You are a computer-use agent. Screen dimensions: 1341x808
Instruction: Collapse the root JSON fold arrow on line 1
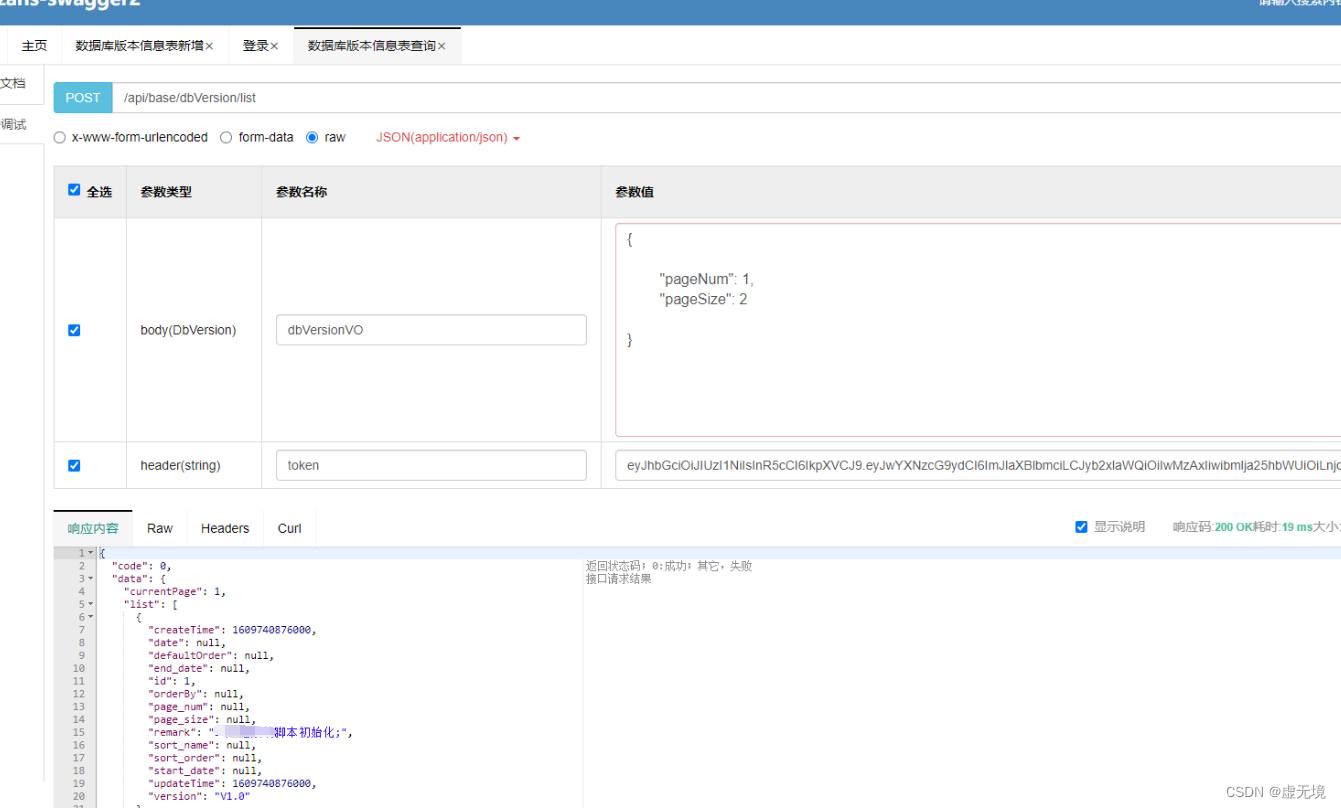pos(91,553)
